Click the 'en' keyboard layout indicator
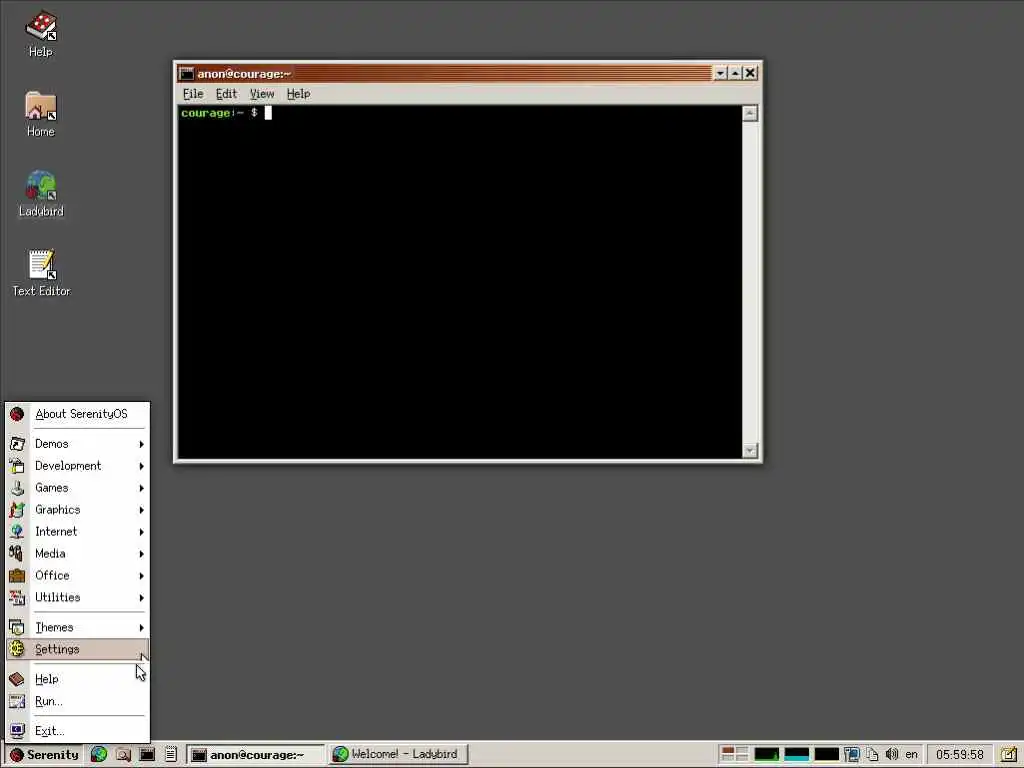Image resolution: width=1024 pixels, height=768 pixels. (912, 754)
